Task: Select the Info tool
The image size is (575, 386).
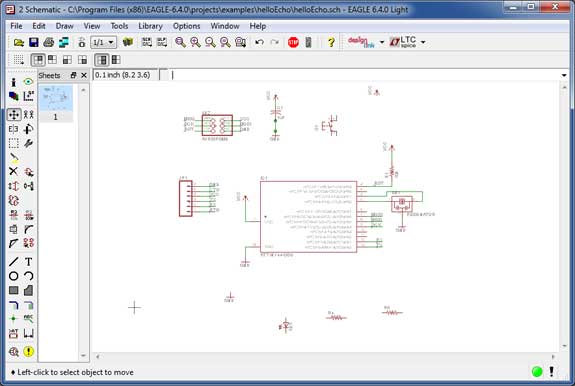Action: tap(14, 82)
